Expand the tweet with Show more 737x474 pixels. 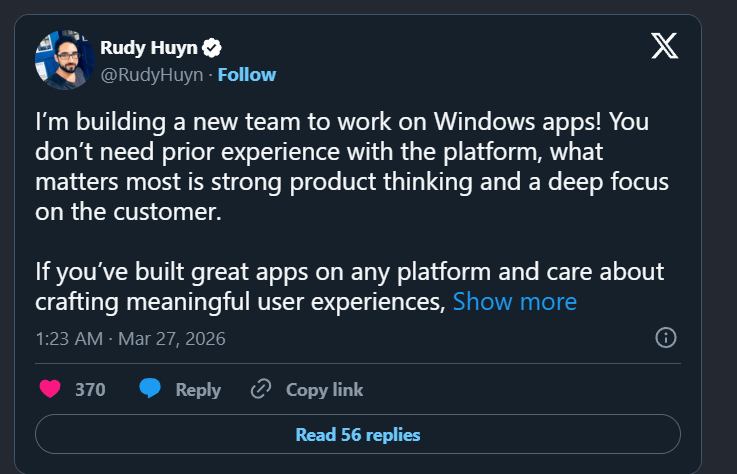(514, 301)
